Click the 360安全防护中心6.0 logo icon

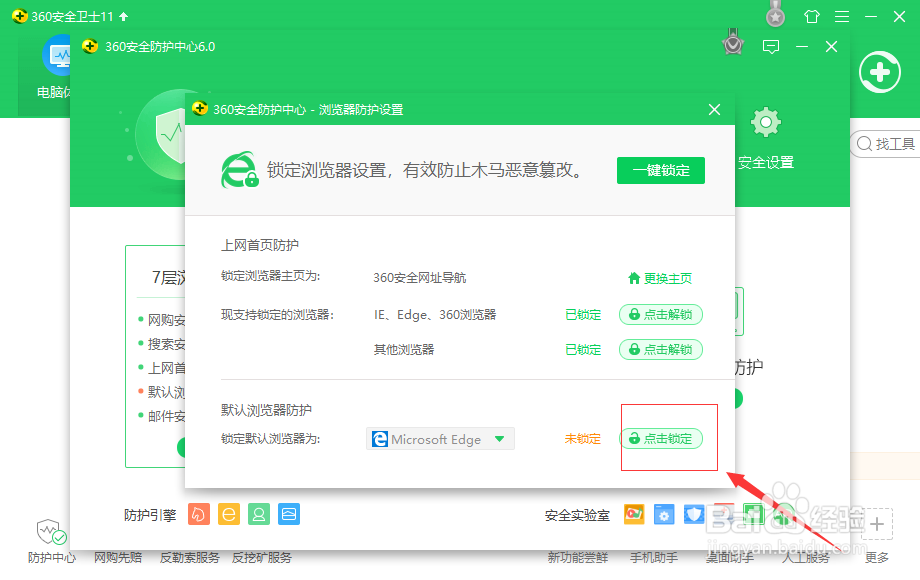coord(90,46)
